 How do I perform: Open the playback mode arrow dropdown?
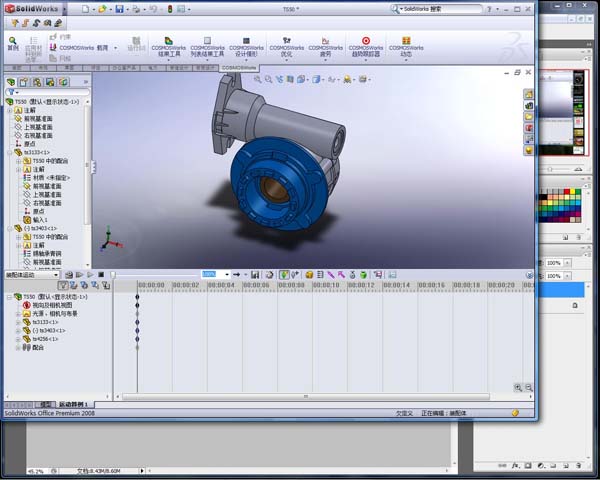pos(245,274)
